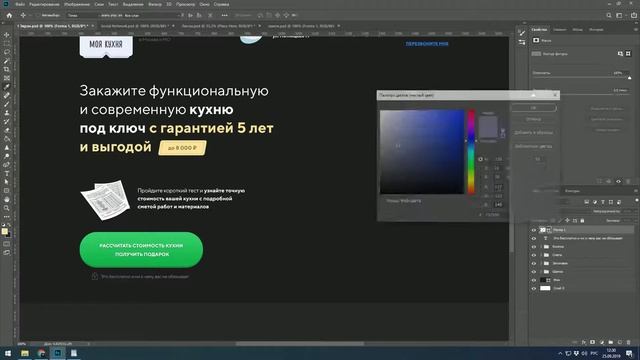Click OK in the color picker dialog
640x360 pixels.
[x=533, y=108]
